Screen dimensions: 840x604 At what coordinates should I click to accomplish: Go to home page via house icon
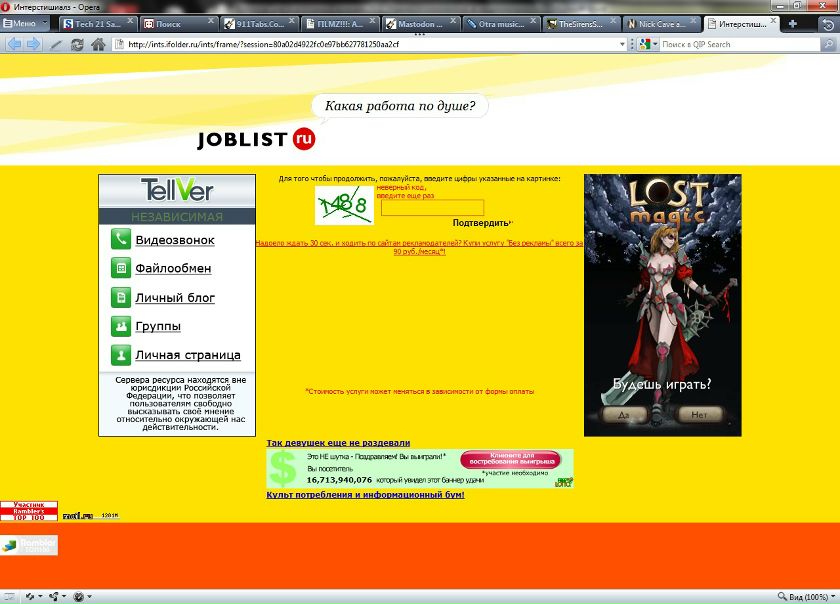click(x=98, y=44)
